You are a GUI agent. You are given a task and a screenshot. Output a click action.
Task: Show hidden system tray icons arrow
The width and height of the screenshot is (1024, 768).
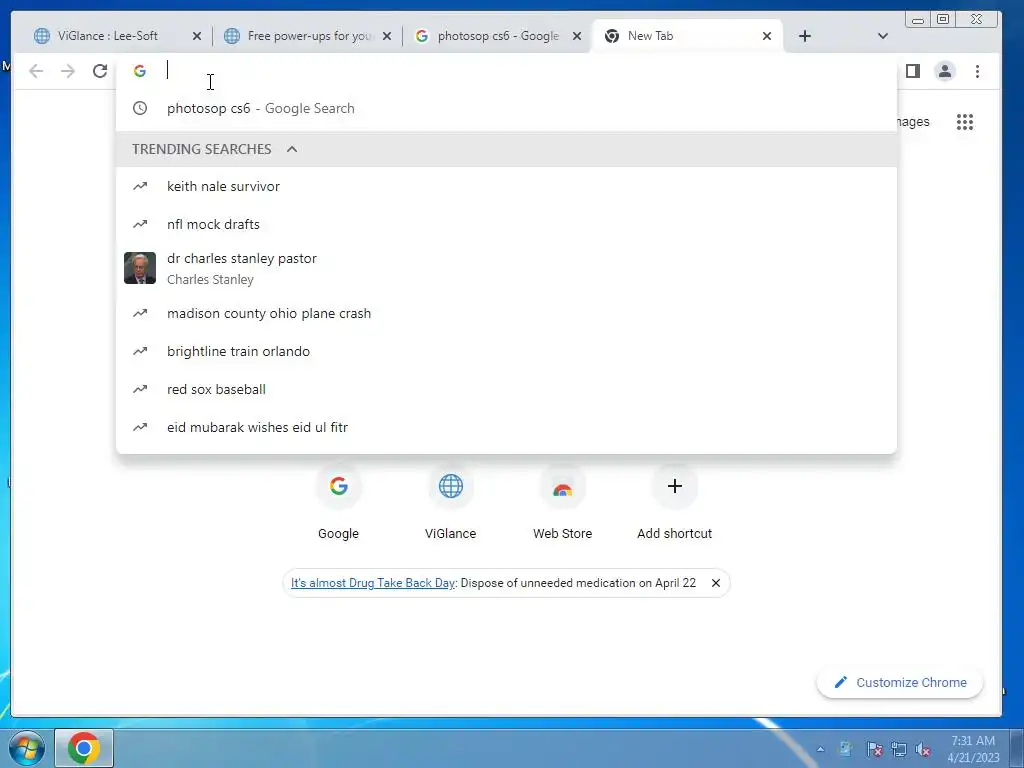click(821, 749)
